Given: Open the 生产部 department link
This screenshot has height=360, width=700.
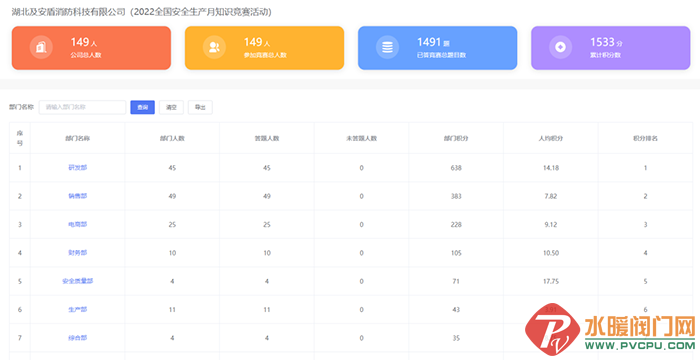Looking at the screenshot, I should 78,310.
